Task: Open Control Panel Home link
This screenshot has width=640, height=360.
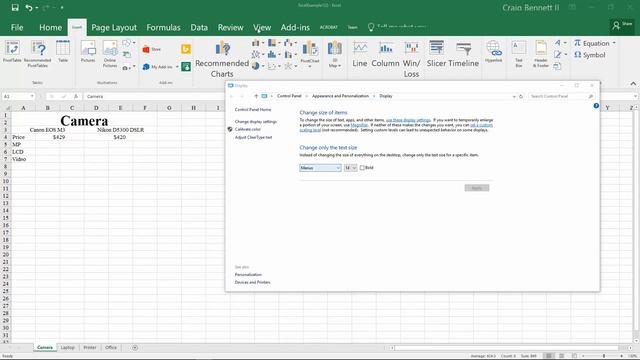Action: pos(253,110)
